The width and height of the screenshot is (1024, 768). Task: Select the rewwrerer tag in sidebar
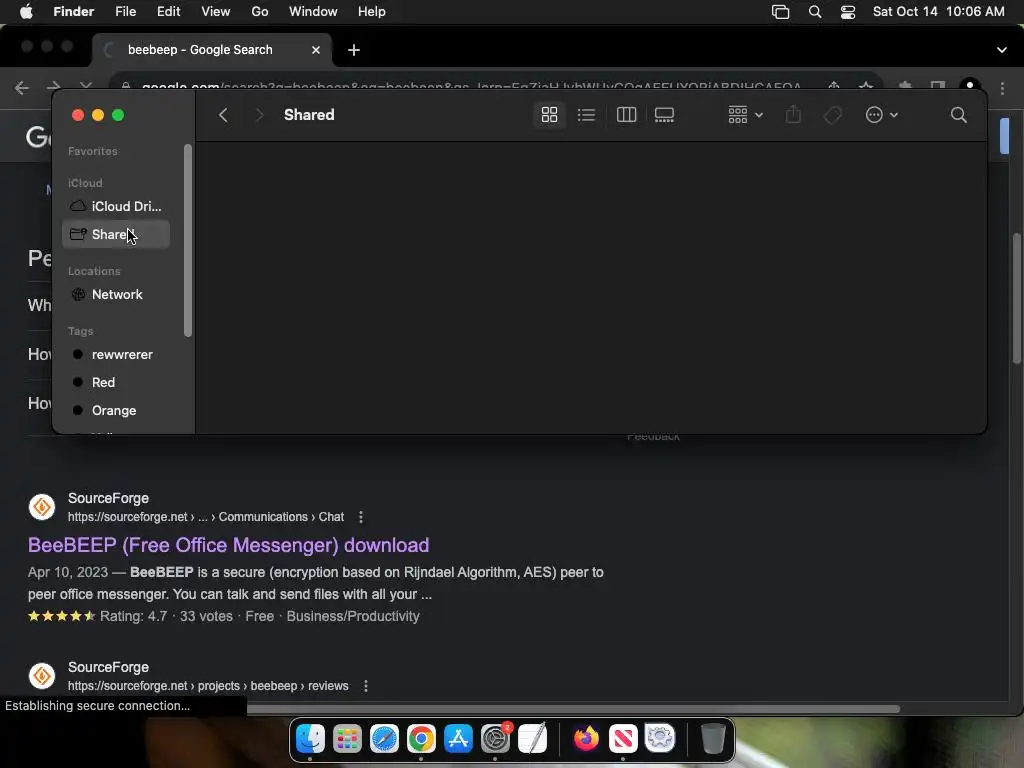point(116,355)
